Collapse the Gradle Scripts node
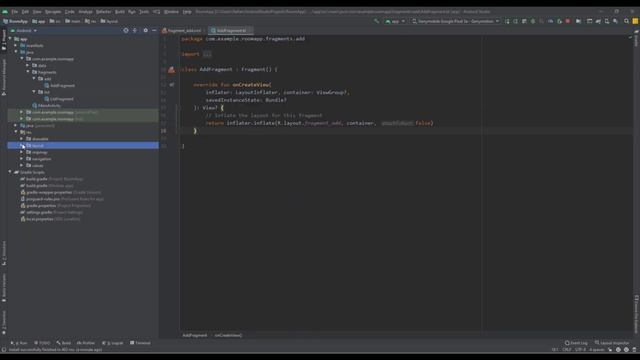The height and width of the screenshot is (360, 640). tap(10, 172)
